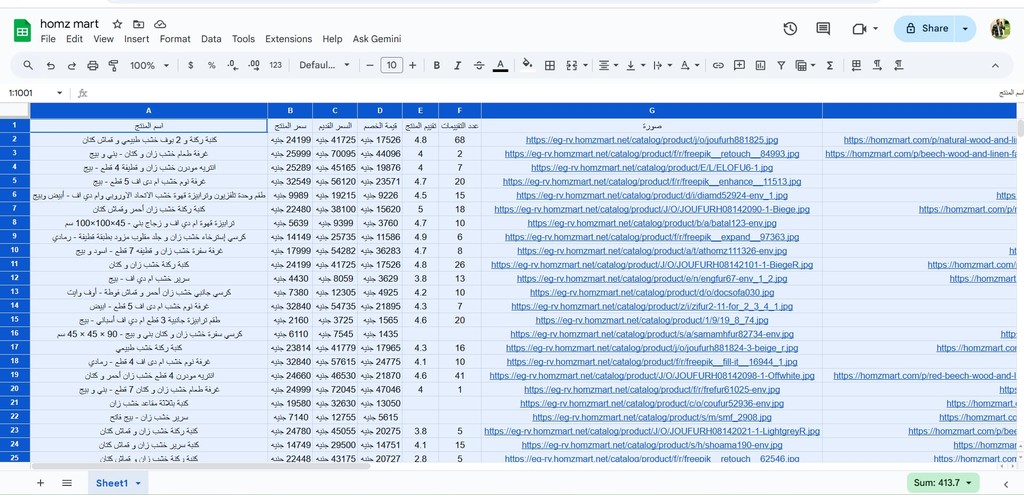Open version history clock icon
1024x495 pixels.
[790, 29]
